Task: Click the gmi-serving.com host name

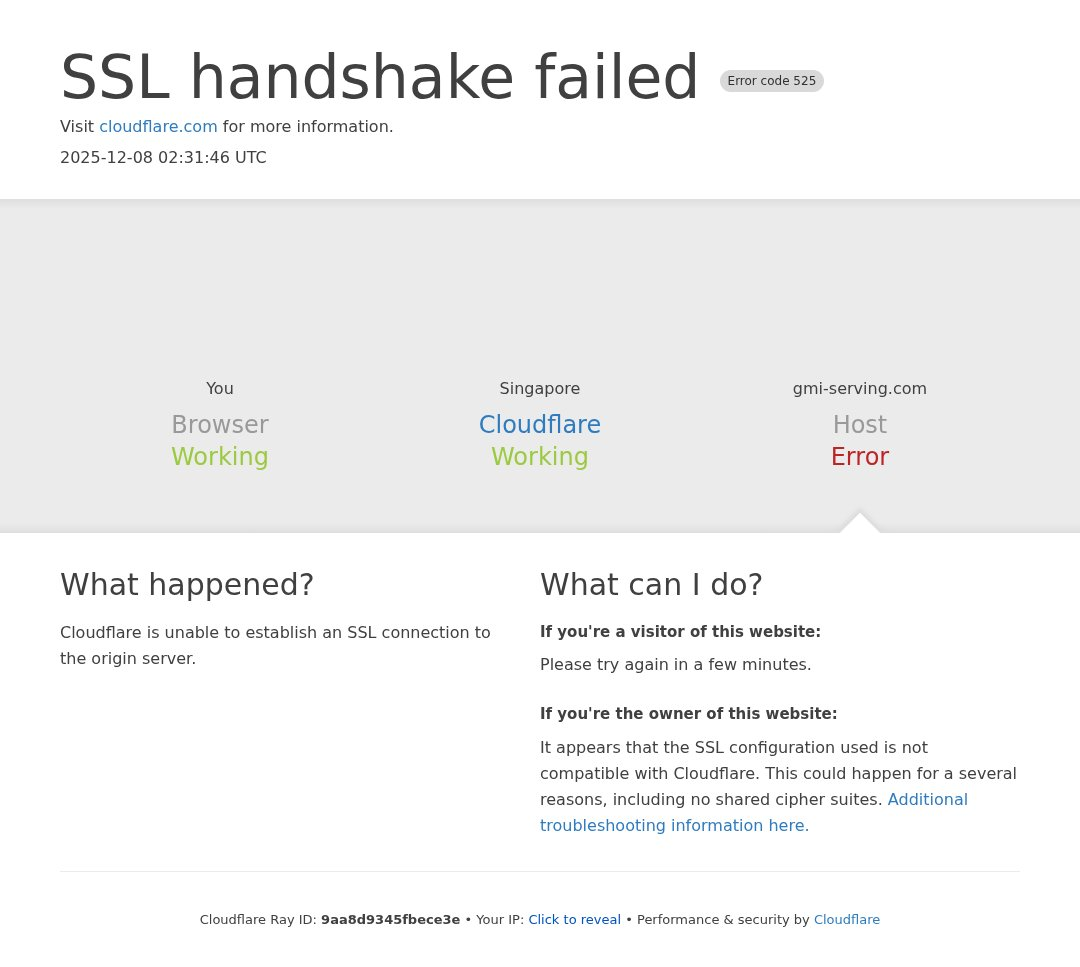Action: [x=859, y=389]
